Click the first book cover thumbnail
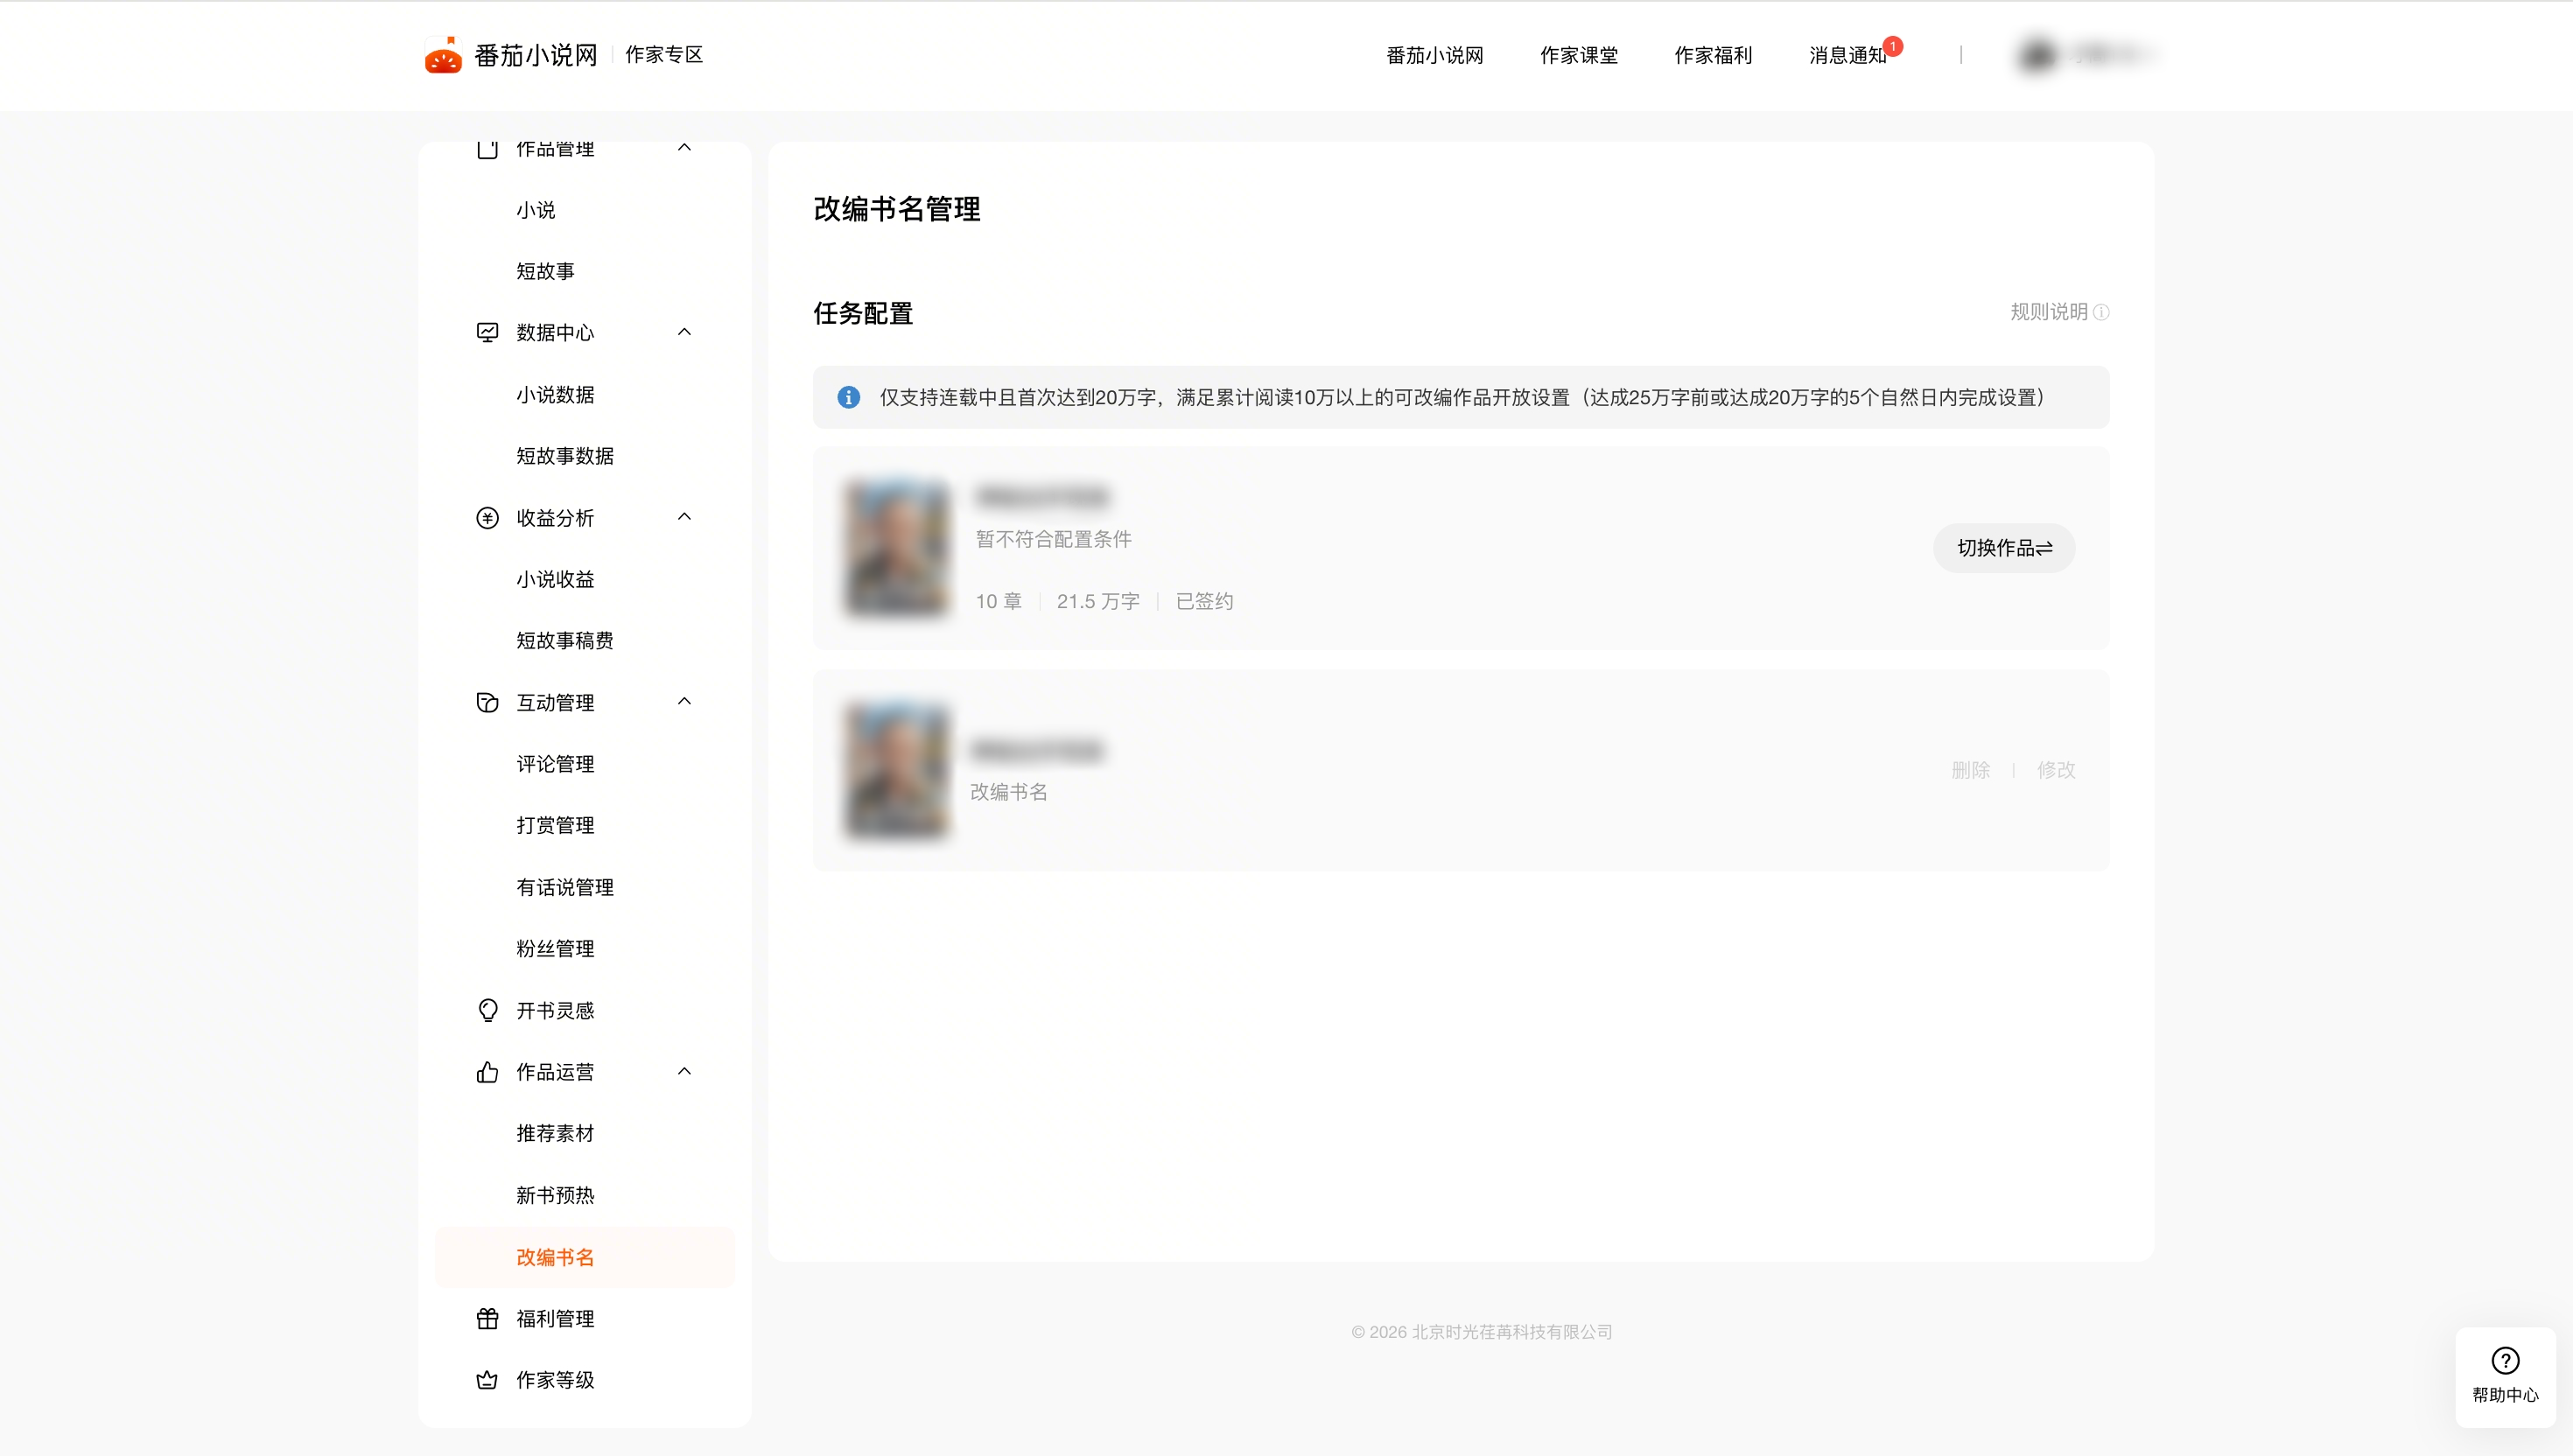 (x=896, y=548)
